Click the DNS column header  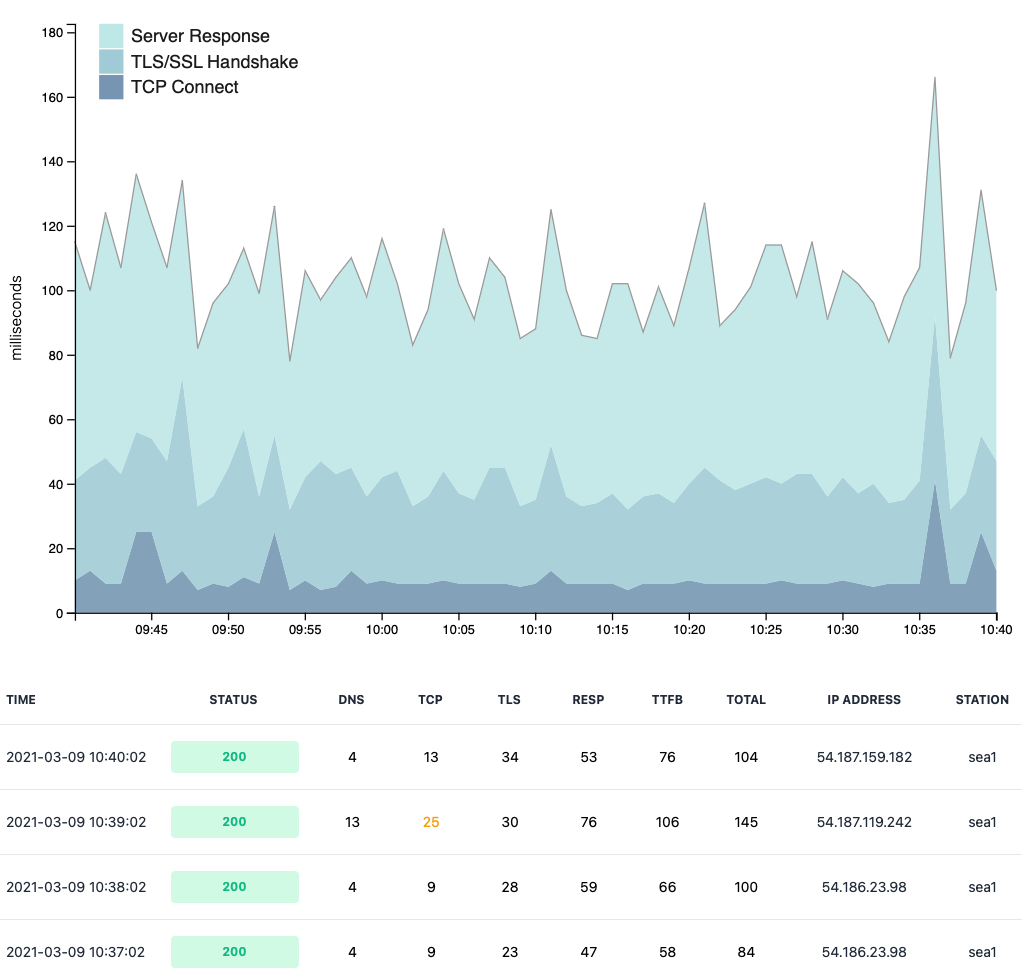coord(351,700)
